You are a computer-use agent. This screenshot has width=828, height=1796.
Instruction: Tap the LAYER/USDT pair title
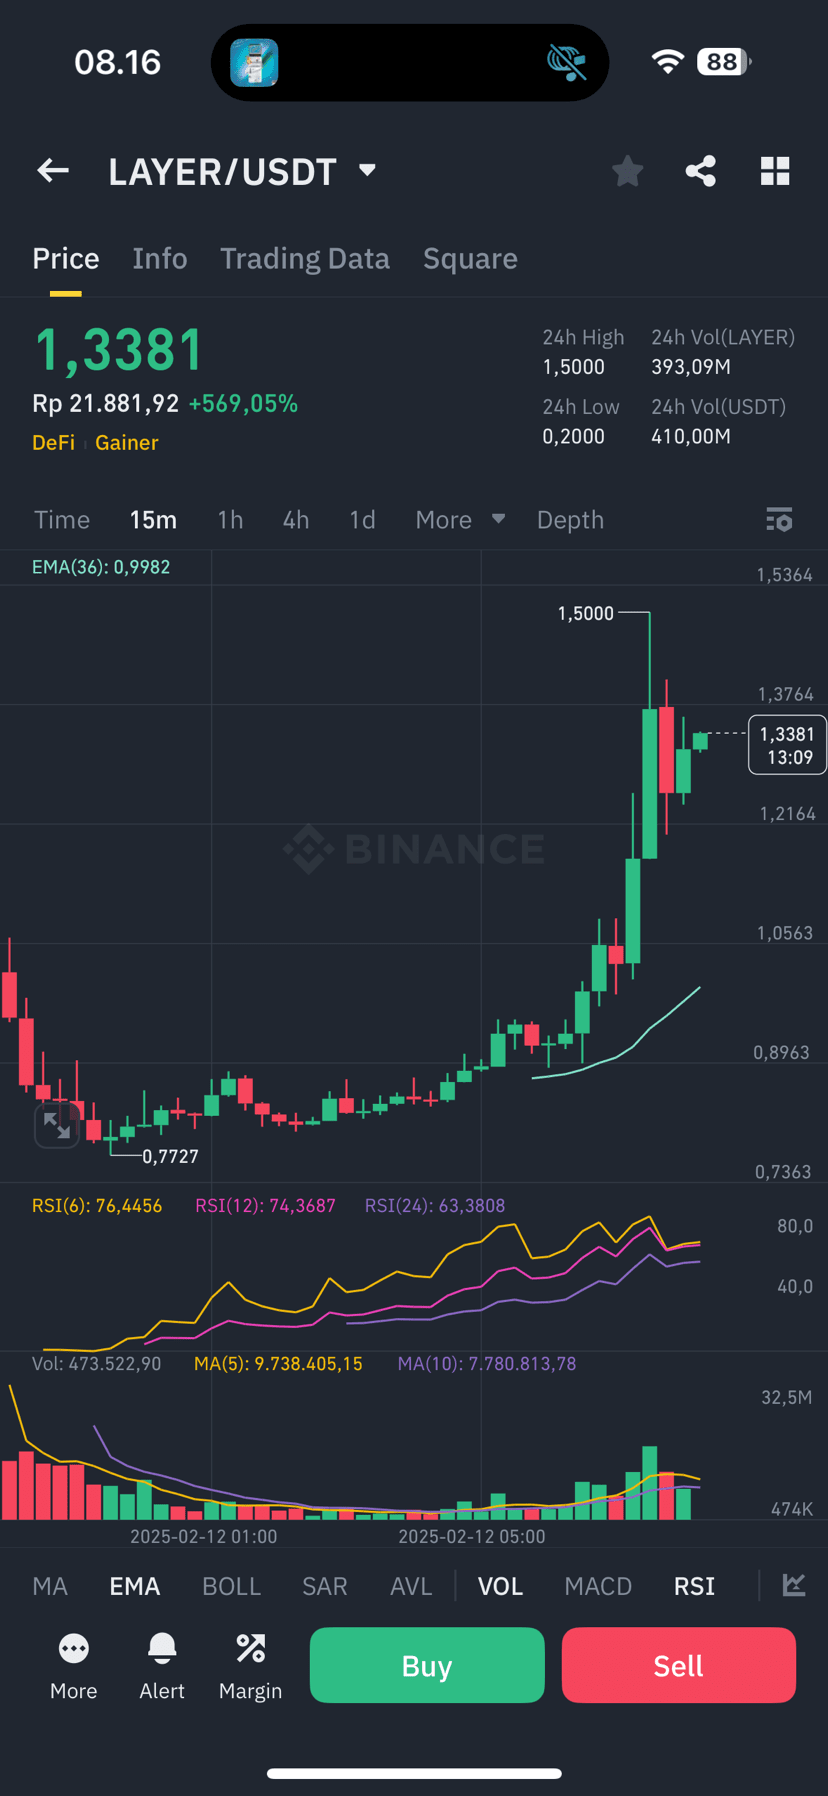tap(222, 172)
